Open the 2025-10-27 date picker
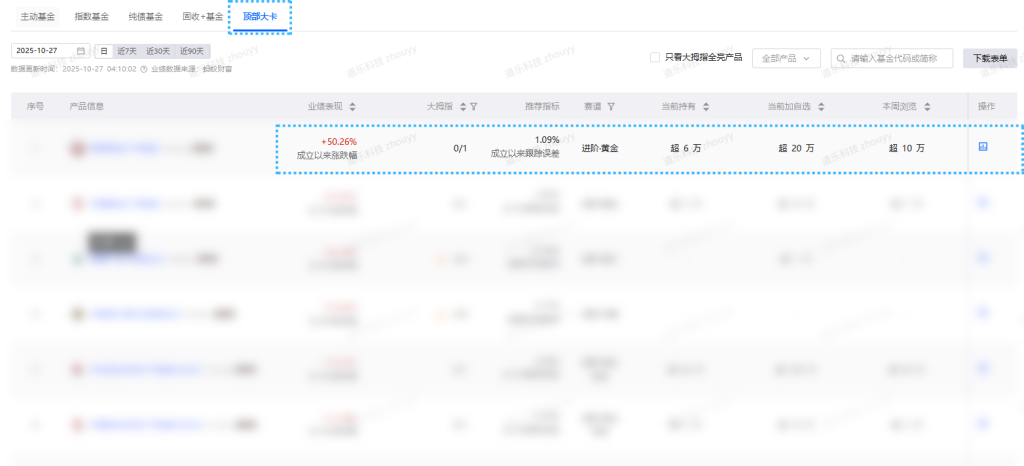Viewport: 1024px width, 466px height. point(44,51)
